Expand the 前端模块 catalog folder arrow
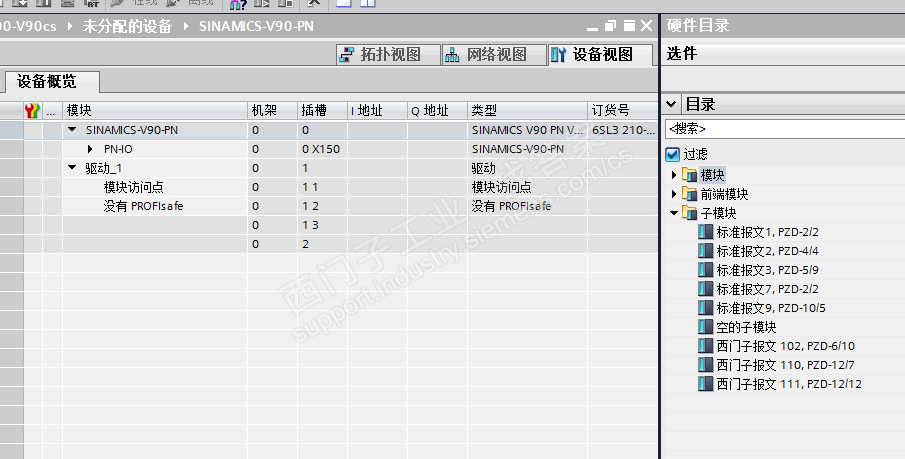 coord(674,194)
